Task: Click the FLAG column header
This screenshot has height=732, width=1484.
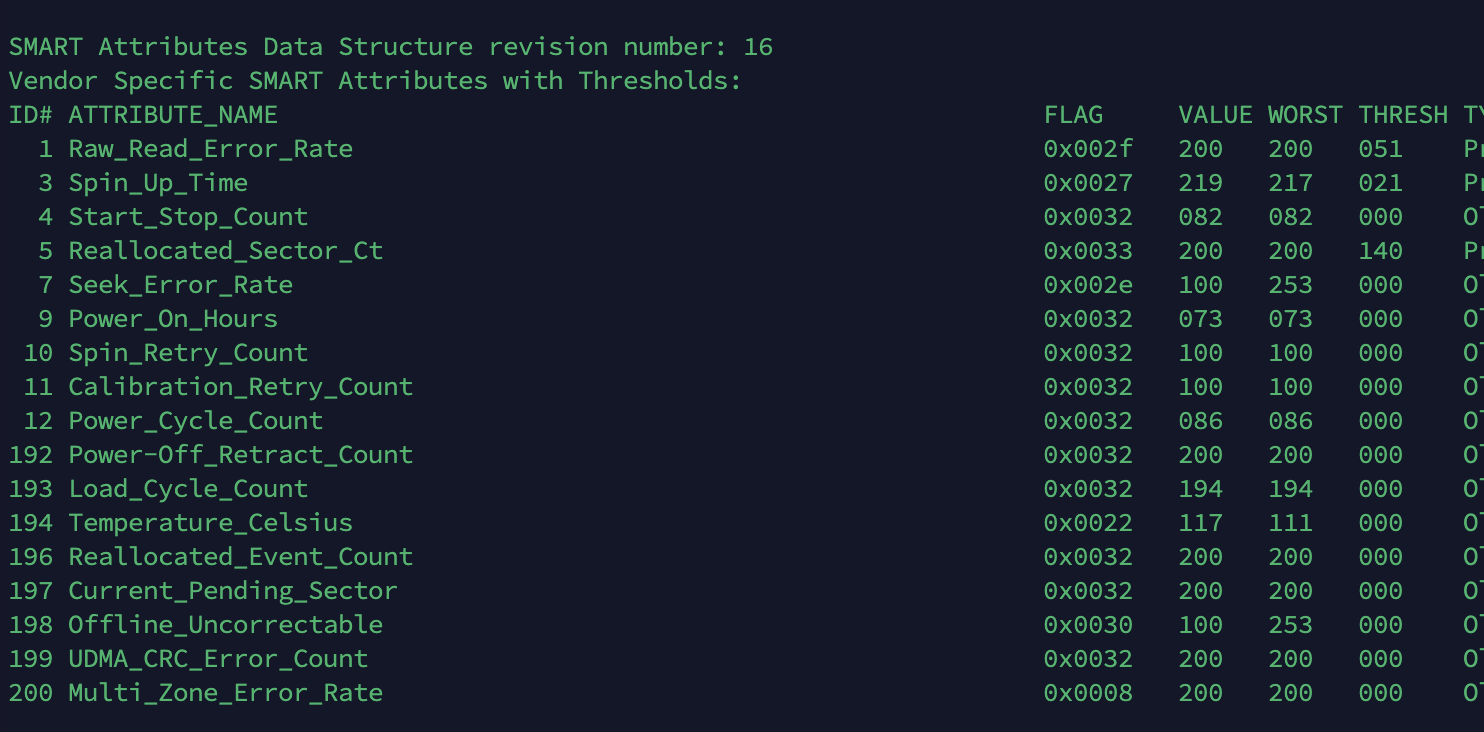Action: (1073, 115)
